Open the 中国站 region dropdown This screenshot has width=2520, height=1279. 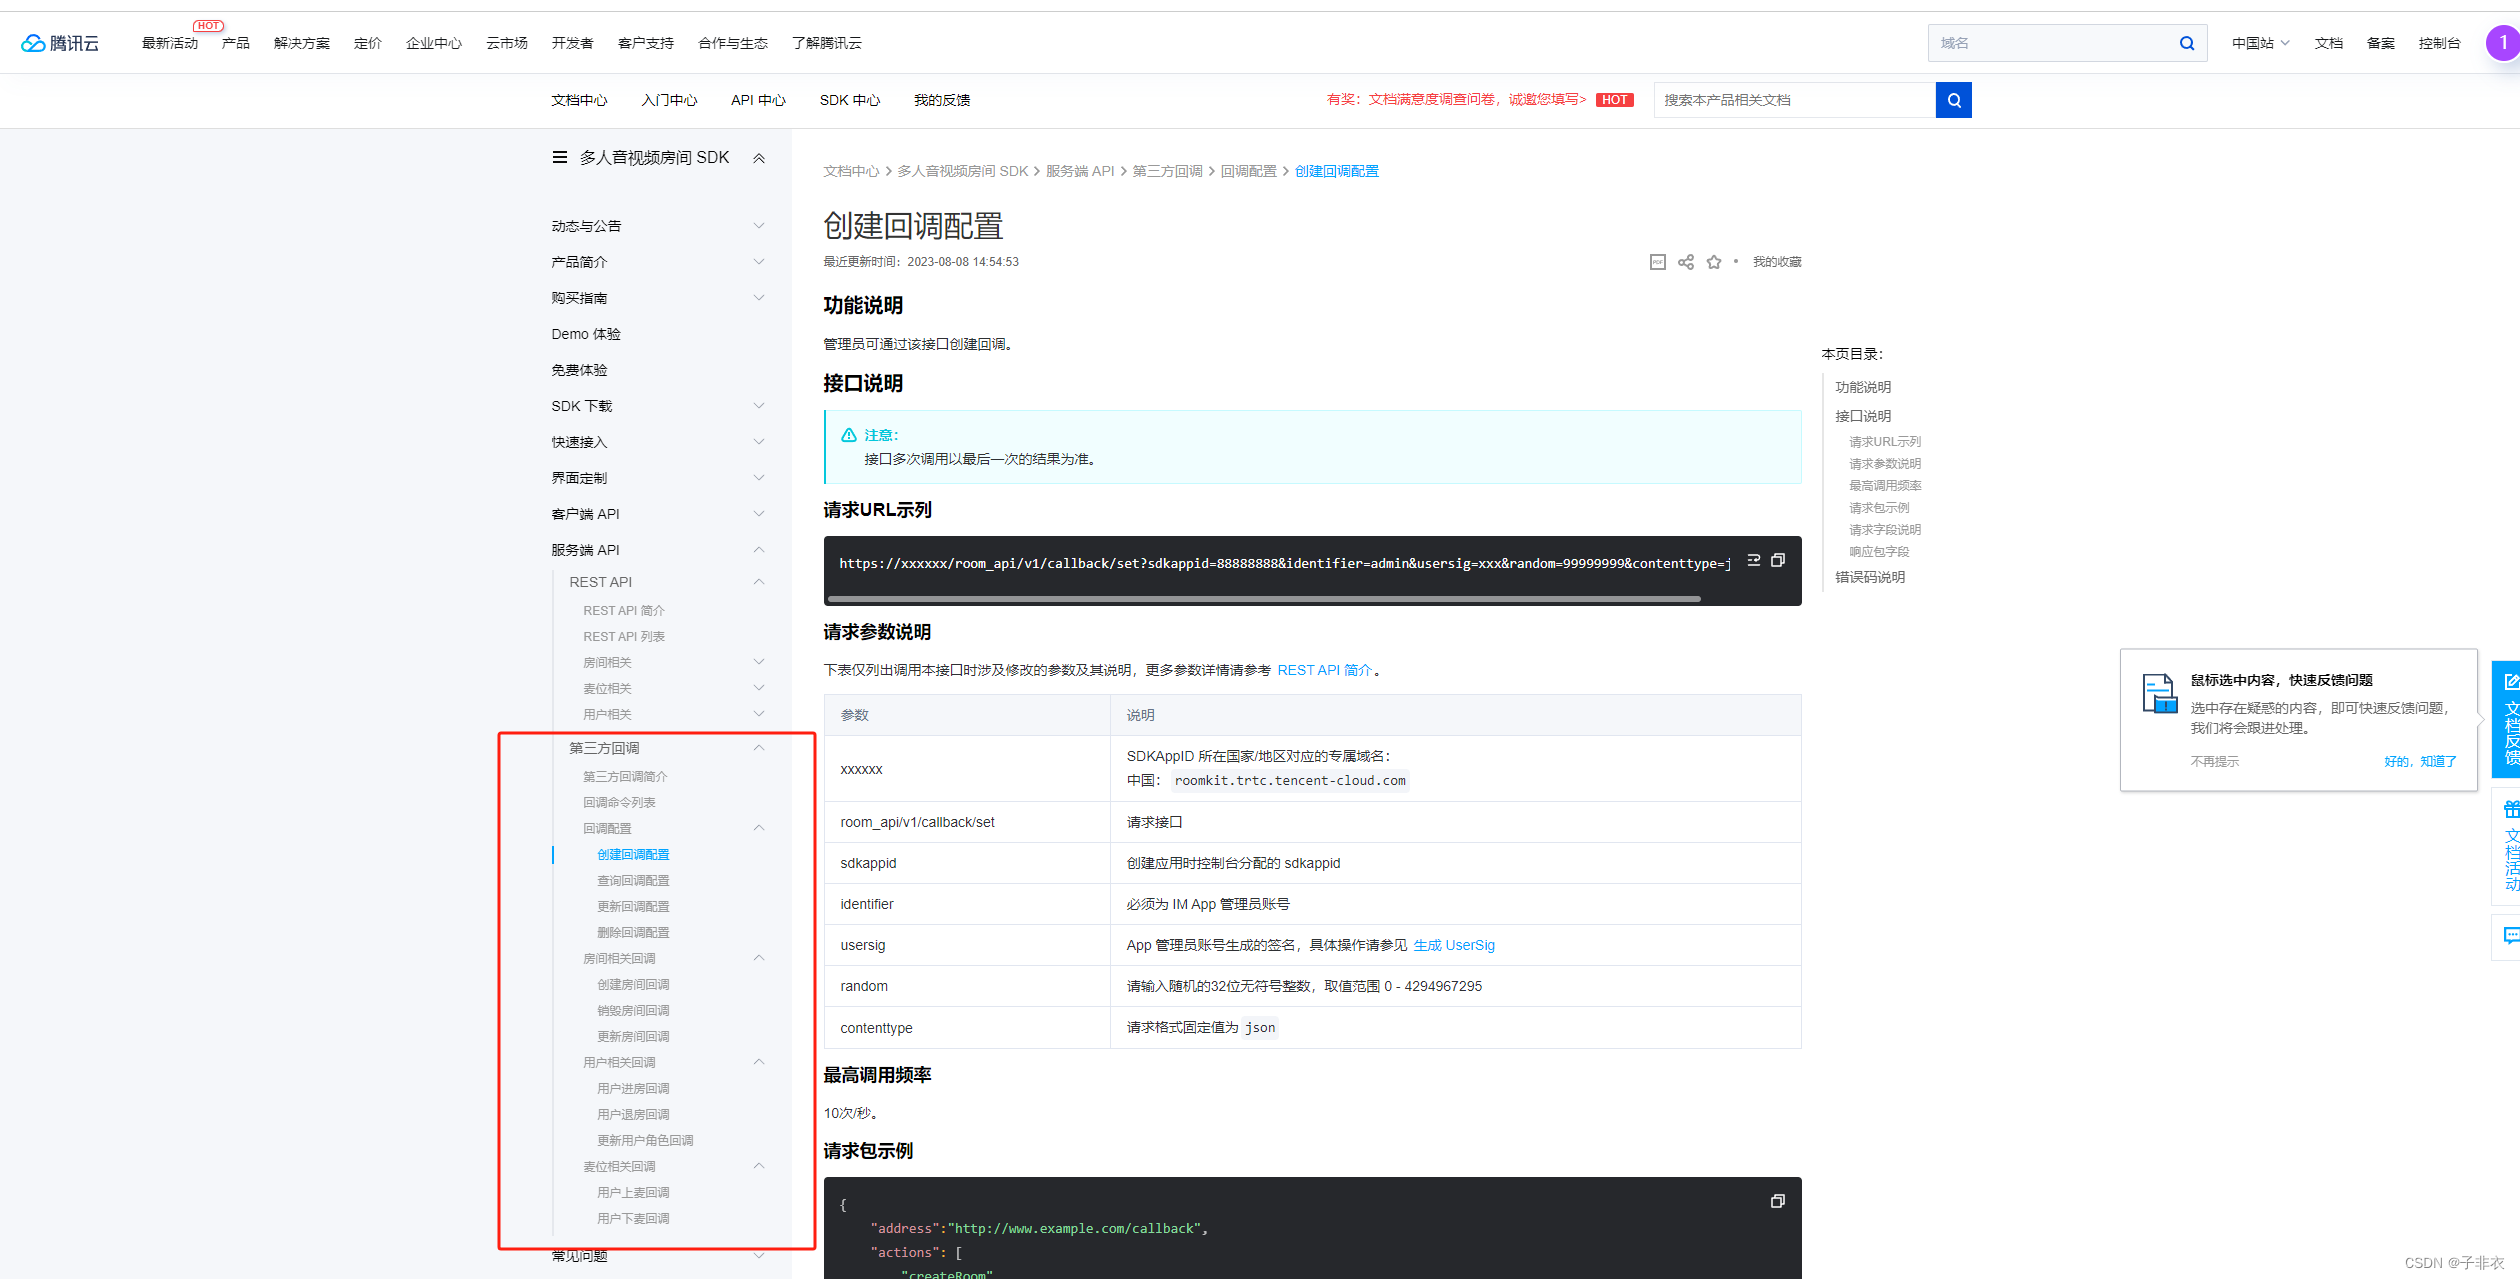(2260, 43)
